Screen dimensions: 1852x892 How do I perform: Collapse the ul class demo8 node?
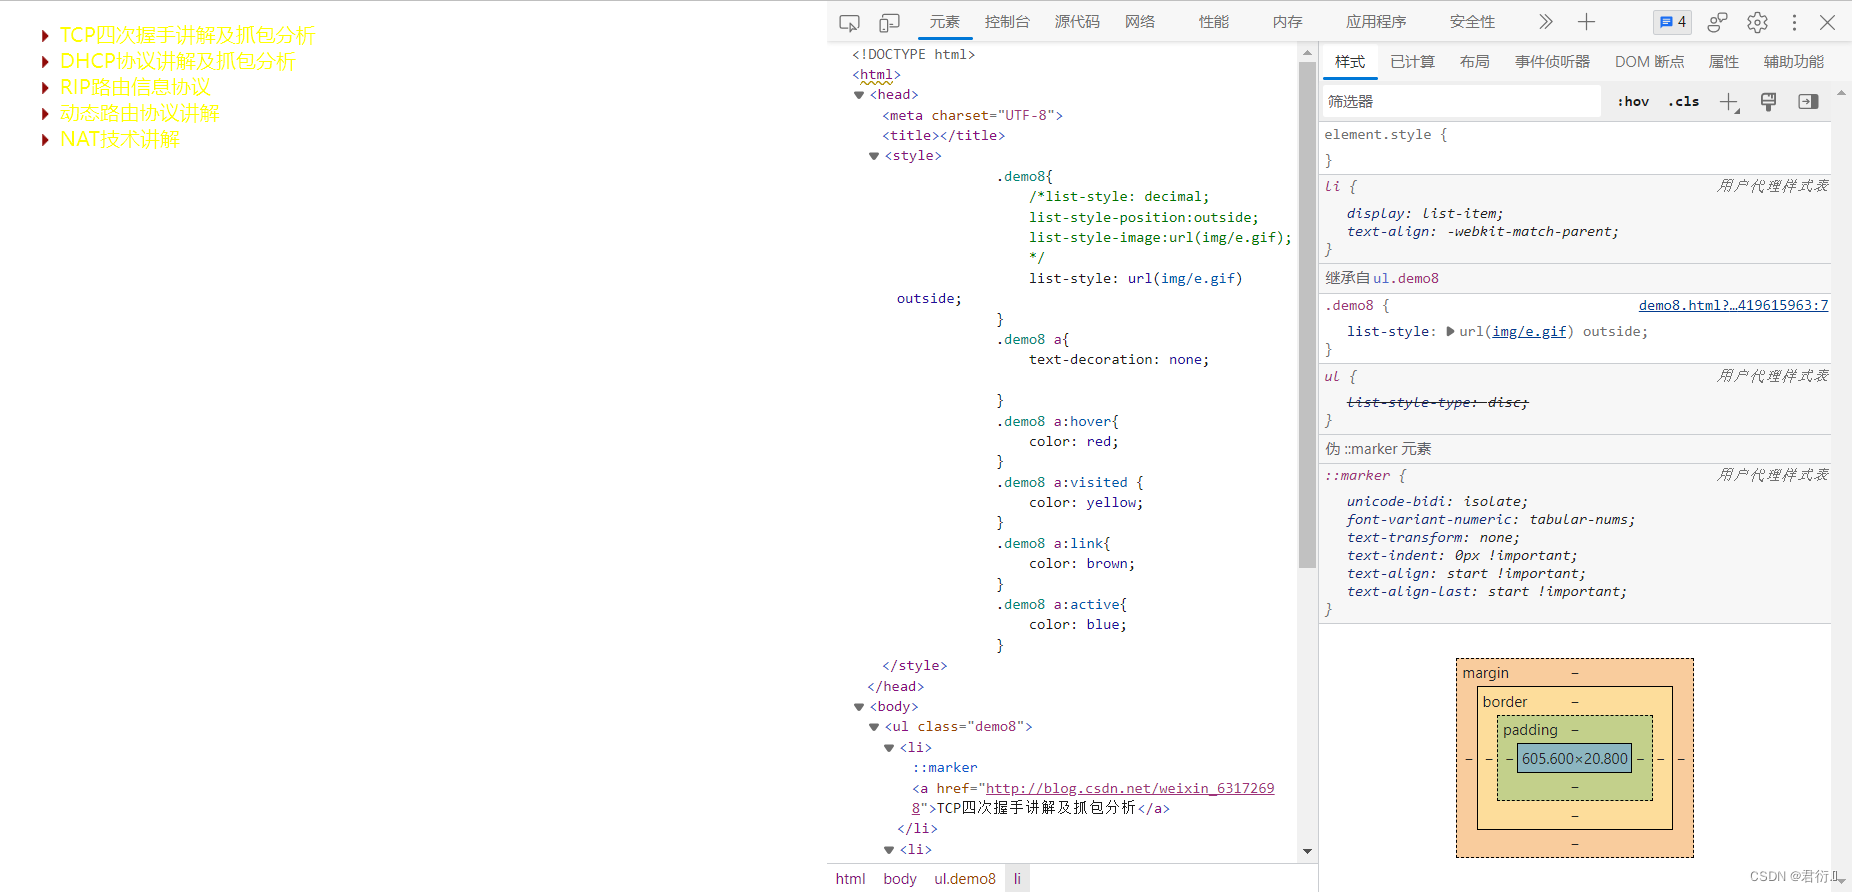pos(874,727)
